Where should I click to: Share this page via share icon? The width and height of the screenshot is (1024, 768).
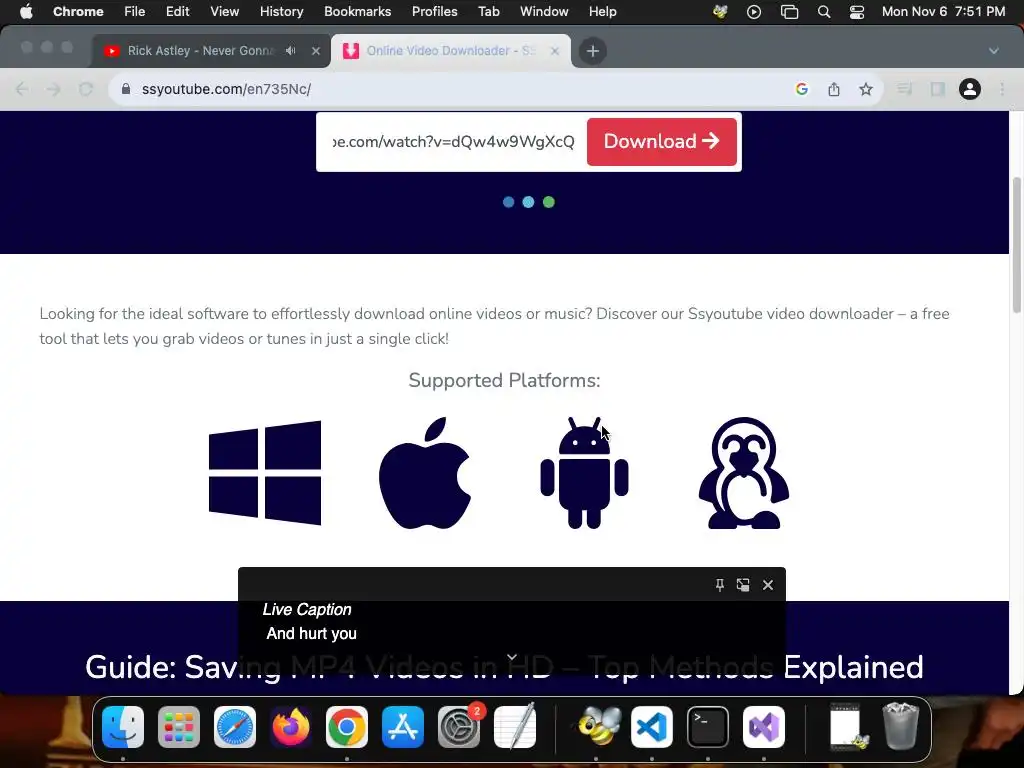pos(834,89)
